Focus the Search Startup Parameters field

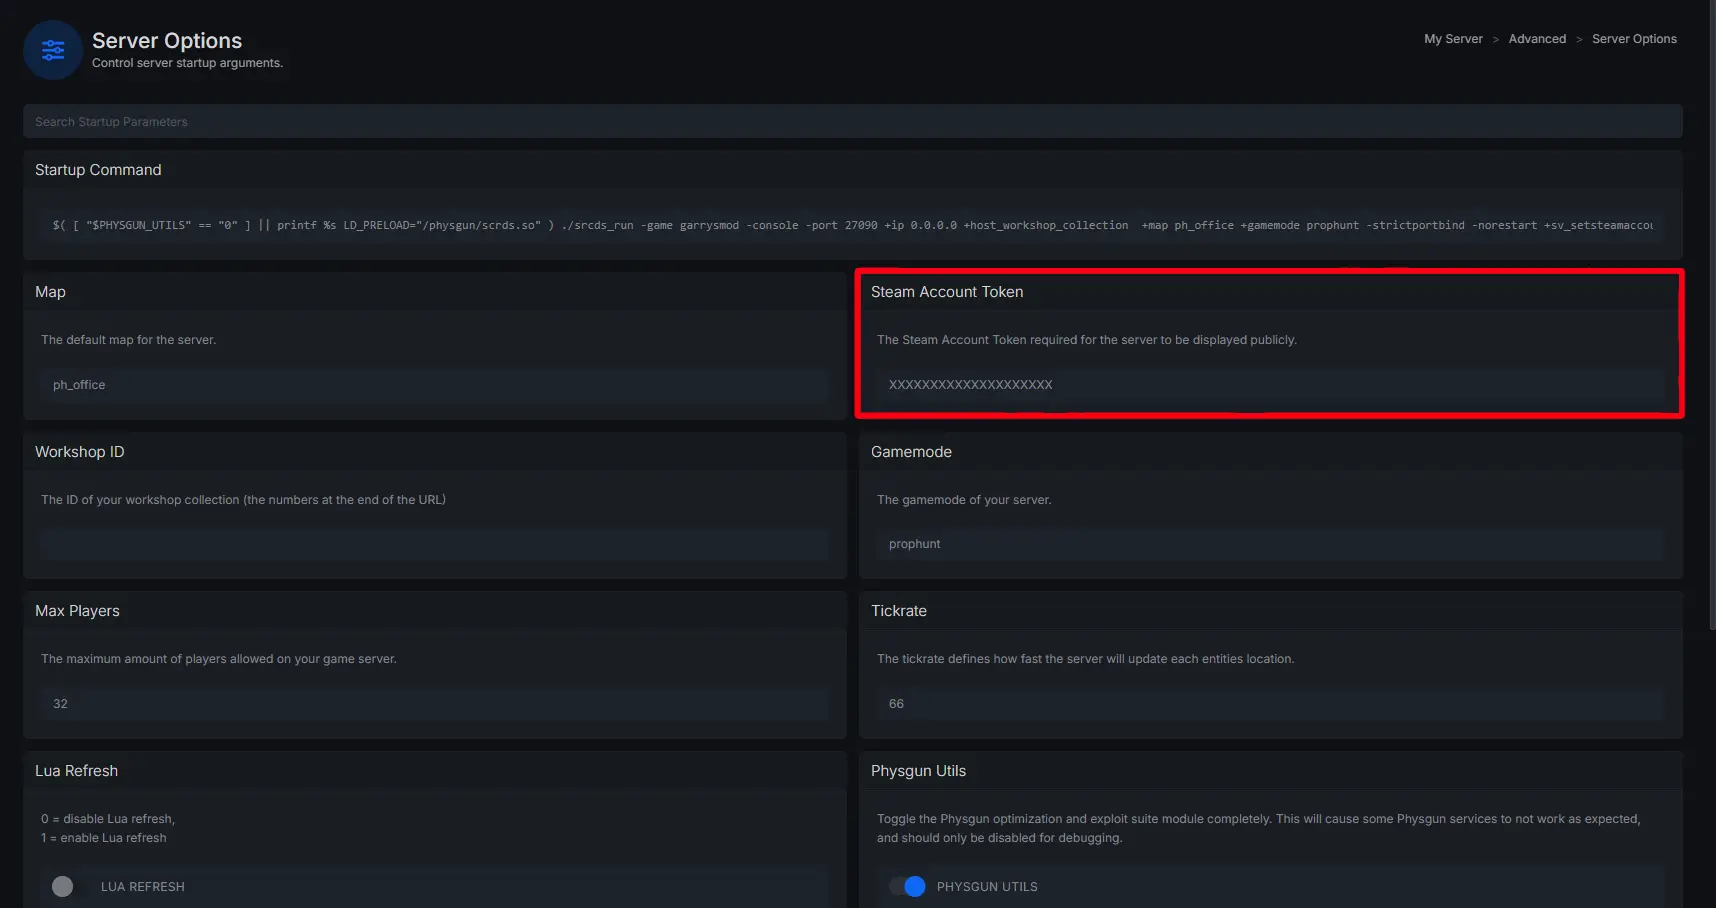click(852, 122)
